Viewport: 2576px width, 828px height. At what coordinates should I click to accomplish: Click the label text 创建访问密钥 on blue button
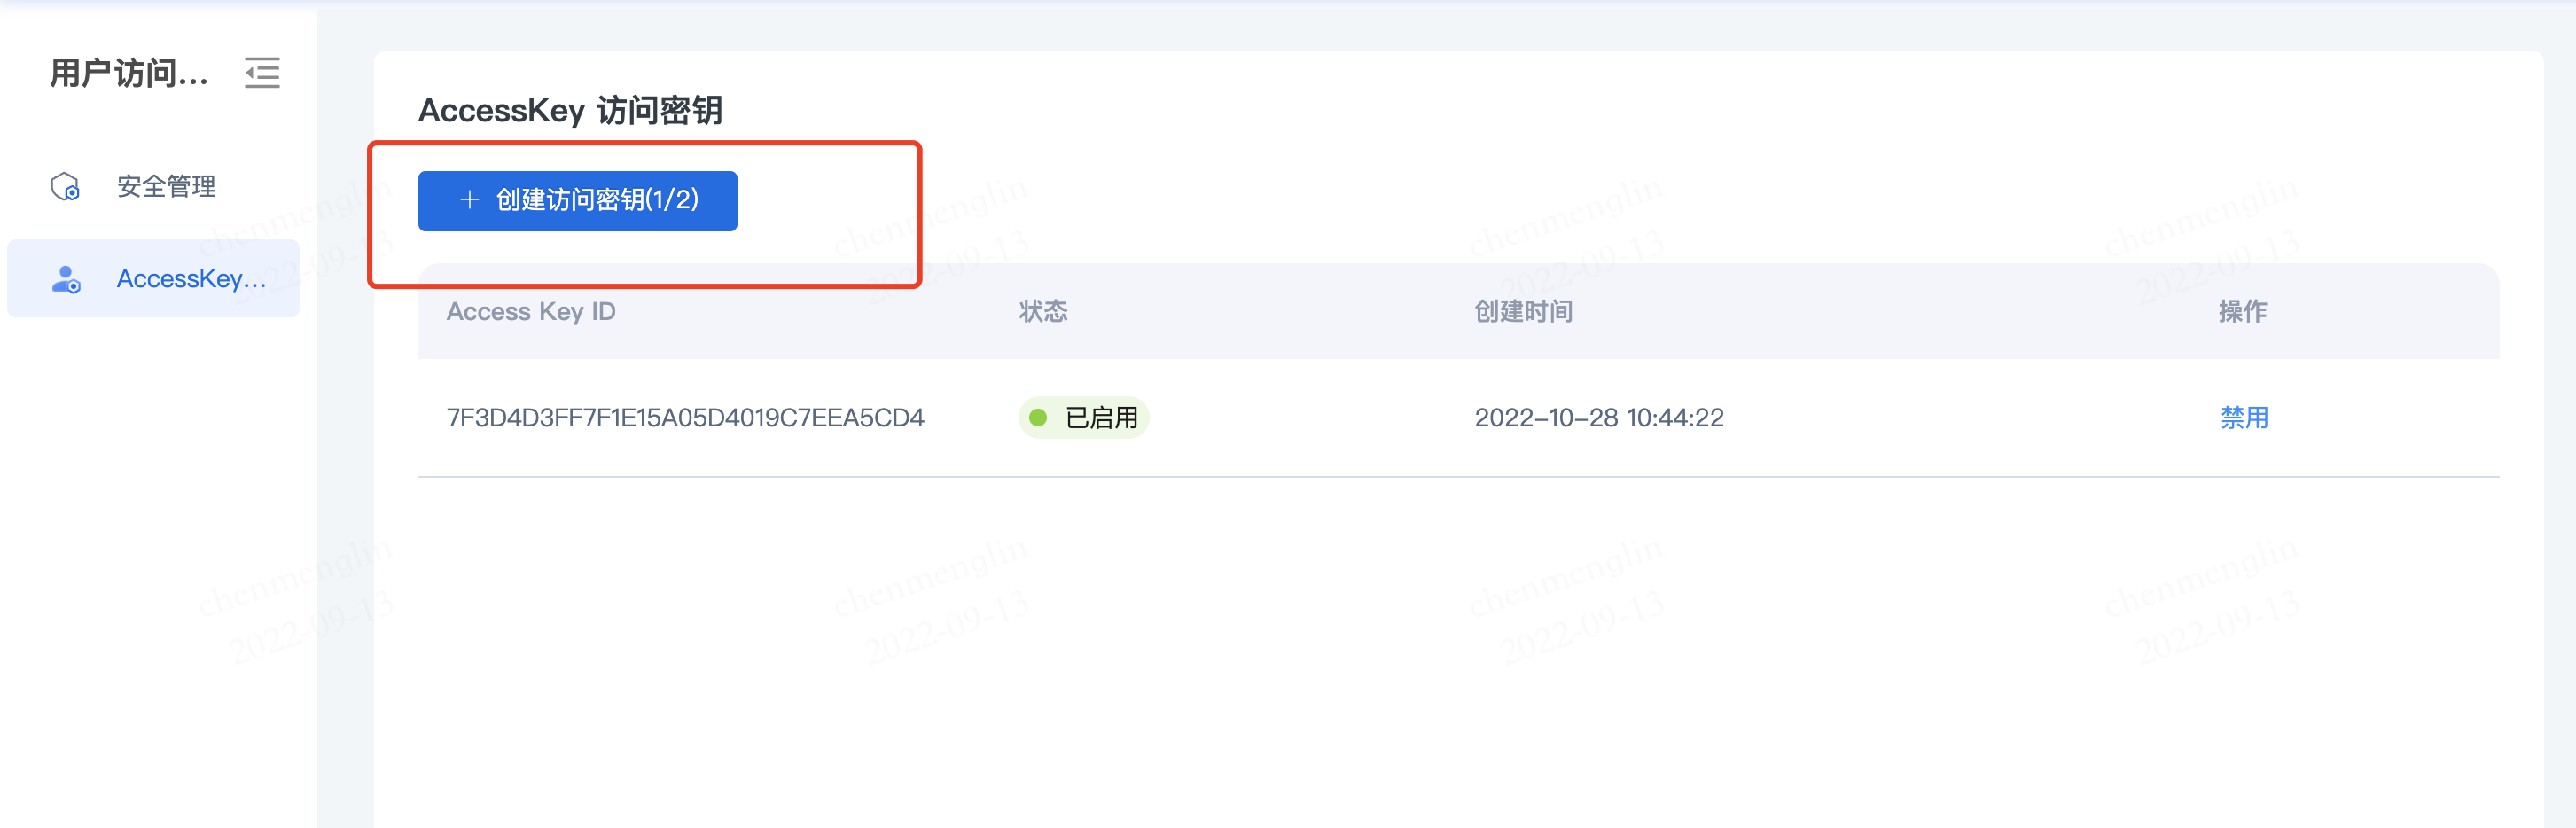click(570, 200)
